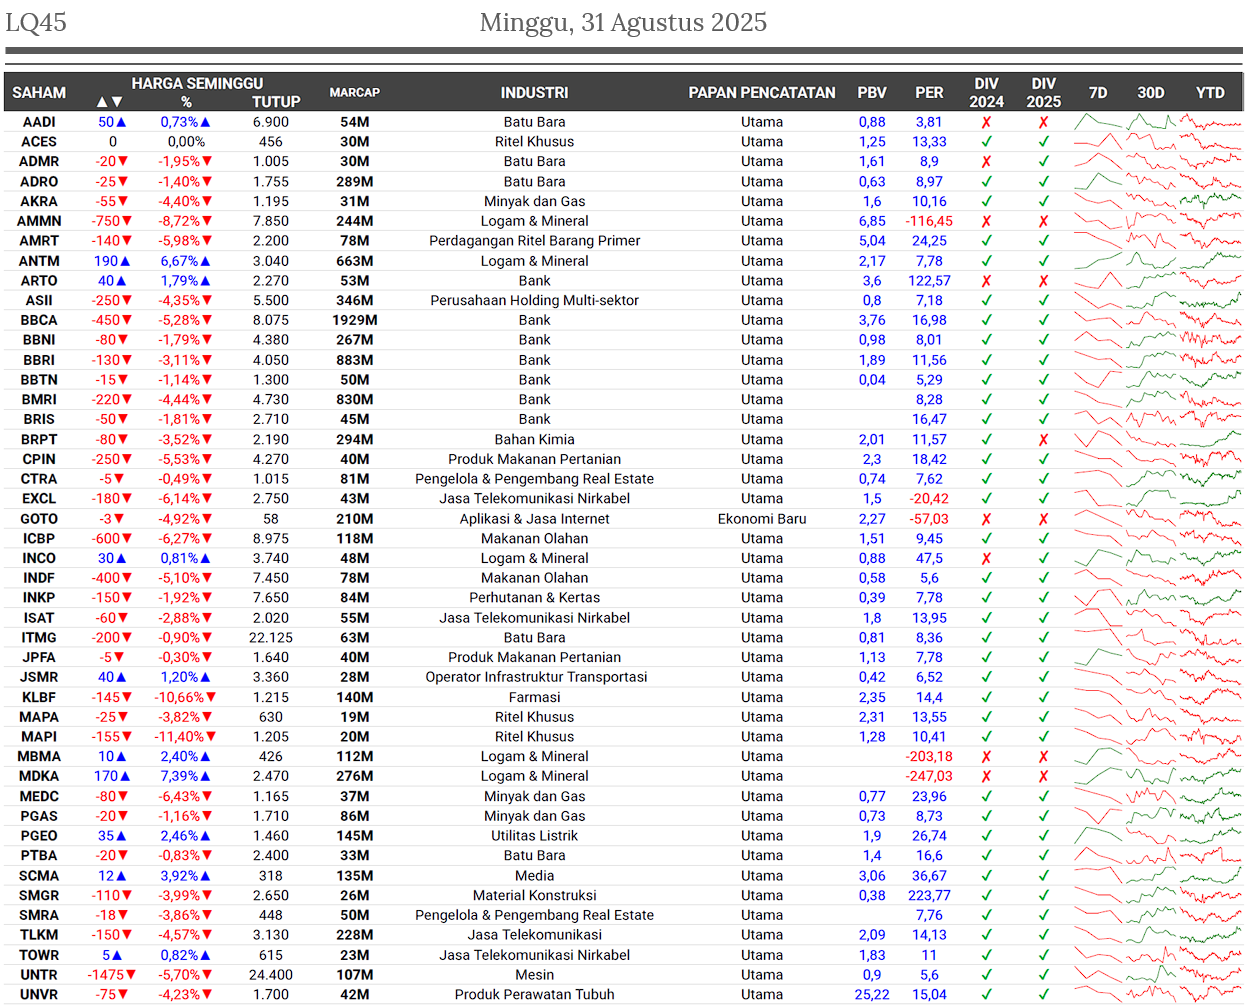1251x1006 pixels.
Task: Click the red X in AADI's DIV 2024 column
Action: [986, 122]
